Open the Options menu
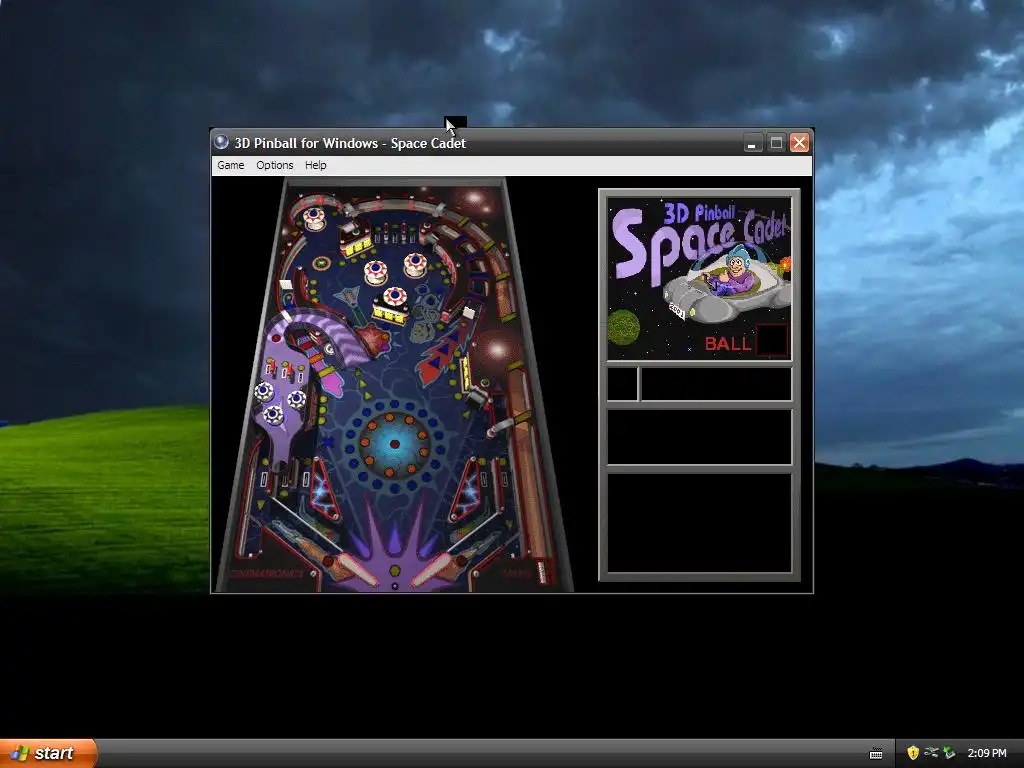The width and height of the screenshot is (1024, 768). click(274, 165)
